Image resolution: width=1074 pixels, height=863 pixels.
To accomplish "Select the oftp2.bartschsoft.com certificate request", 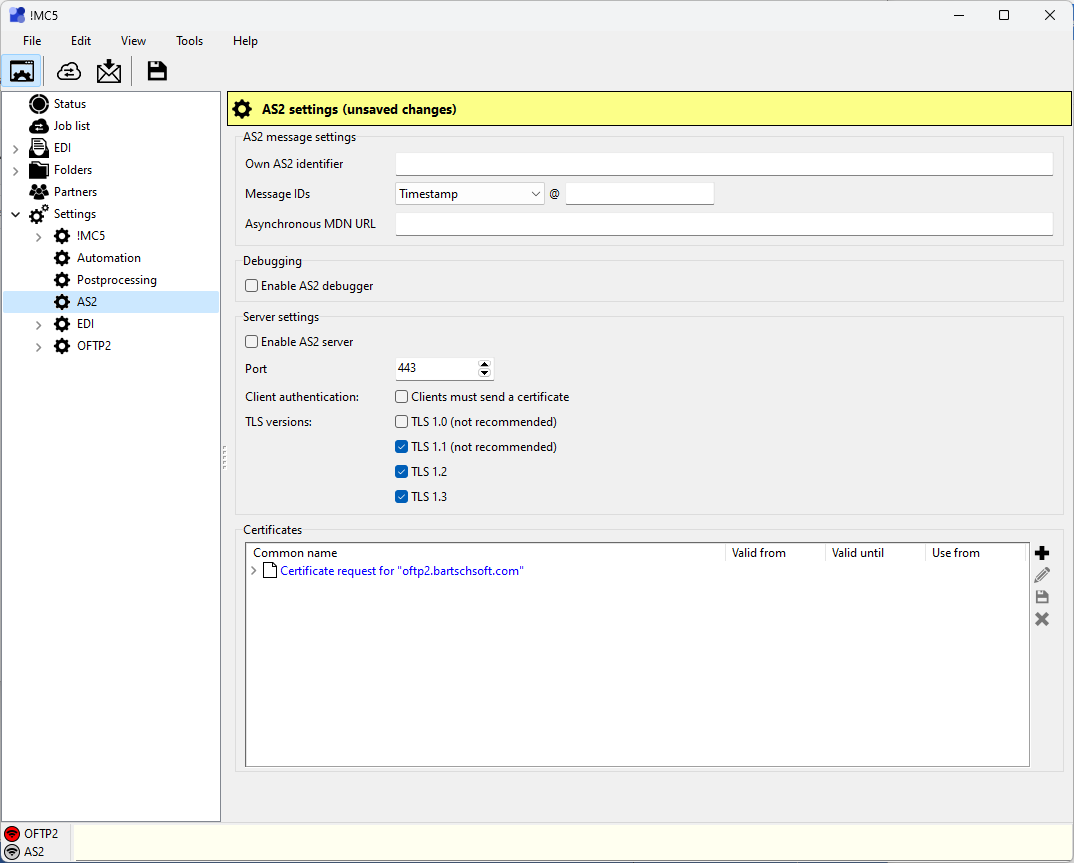I will 402,571.
